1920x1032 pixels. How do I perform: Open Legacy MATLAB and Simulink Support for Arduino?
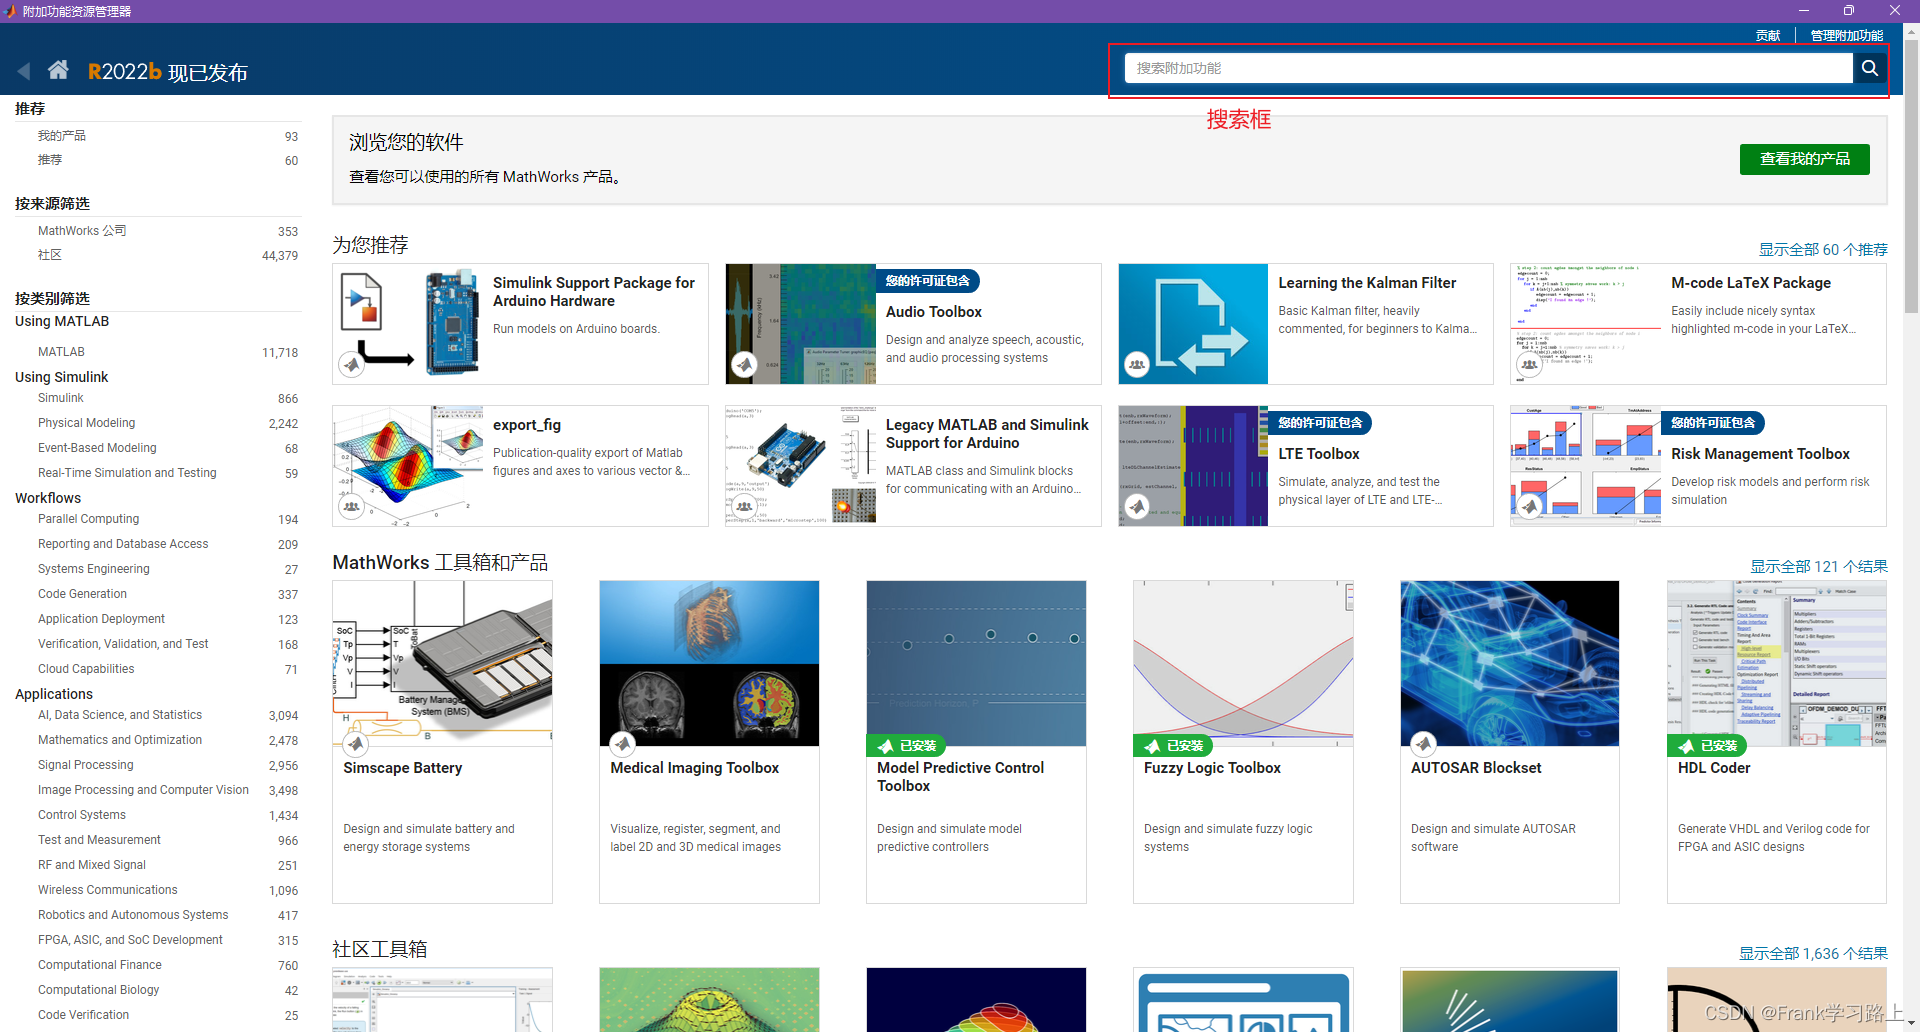pyautogui.click(x=987, y=434)
